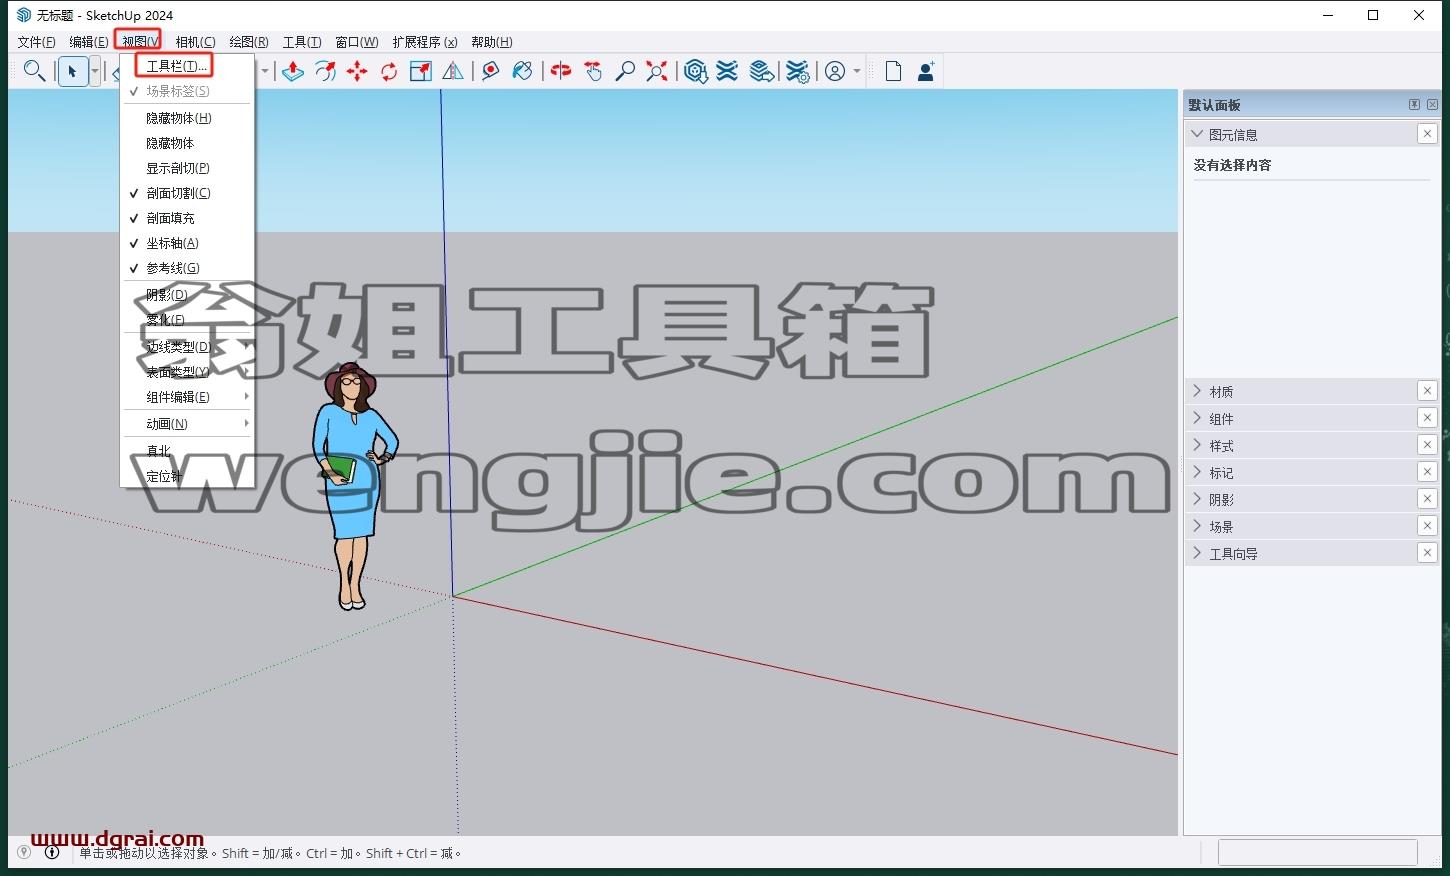Click the user account profile icon
The image size is (1450, 876).
coord(835,71)
